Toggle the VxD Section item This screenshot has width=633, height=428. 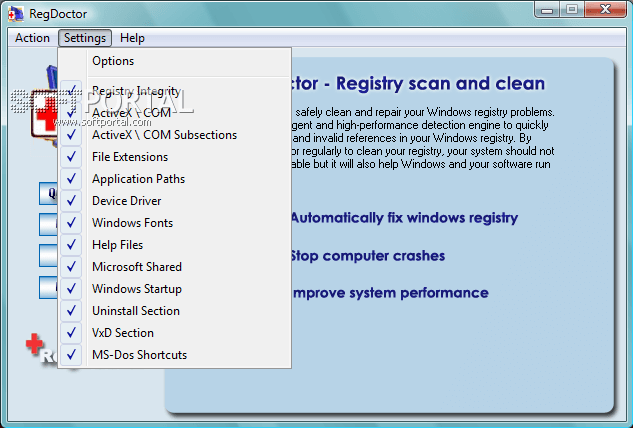click(175, 333)
